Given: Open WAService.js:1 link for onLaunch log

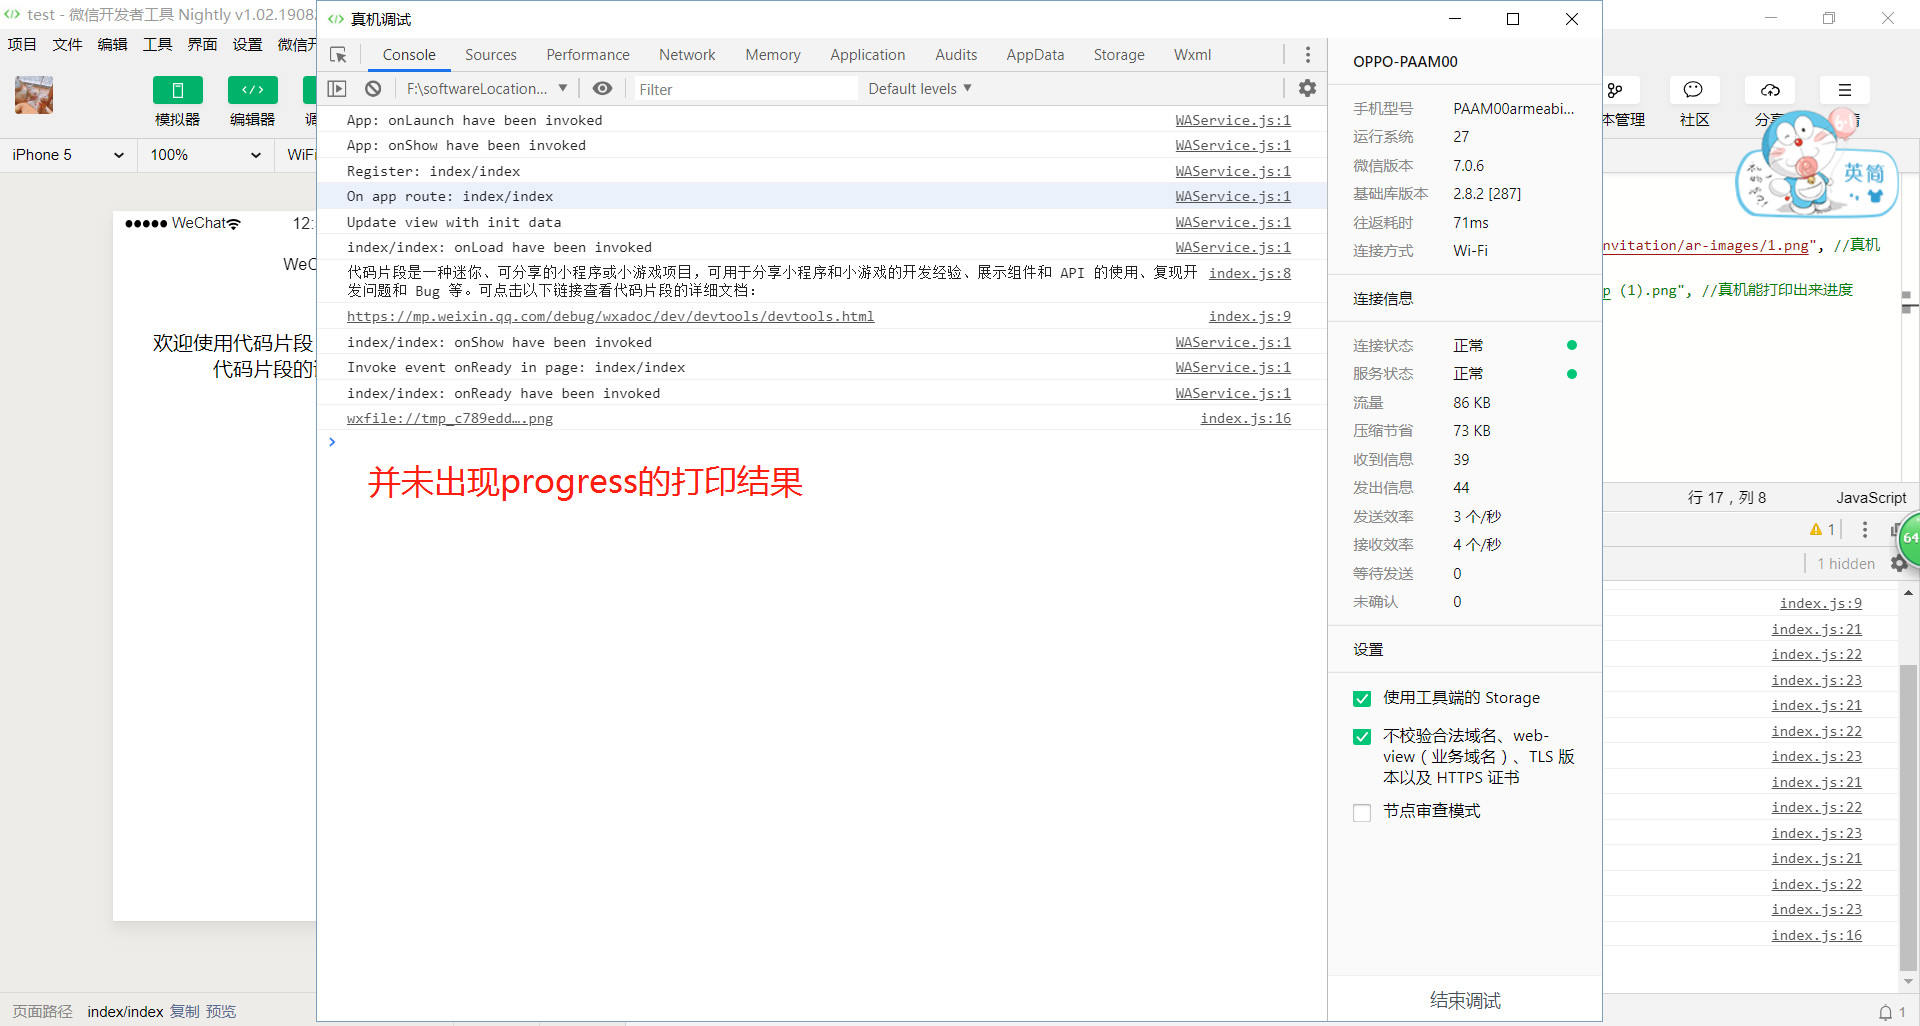Looking at the screenshot, I should coord(1233,120).
